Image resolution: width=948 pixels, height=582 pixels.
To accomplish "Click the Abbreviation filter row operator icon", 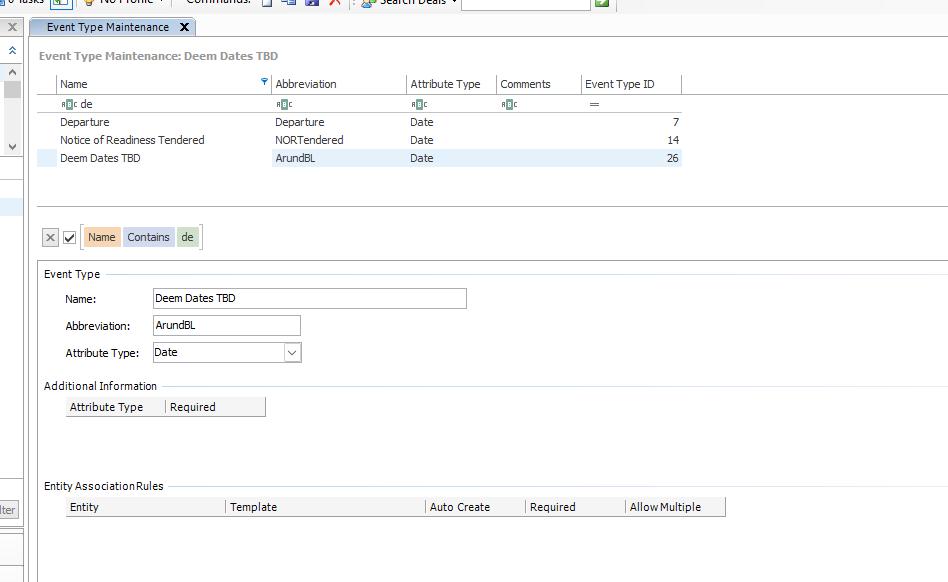I will tap(284, 104).
